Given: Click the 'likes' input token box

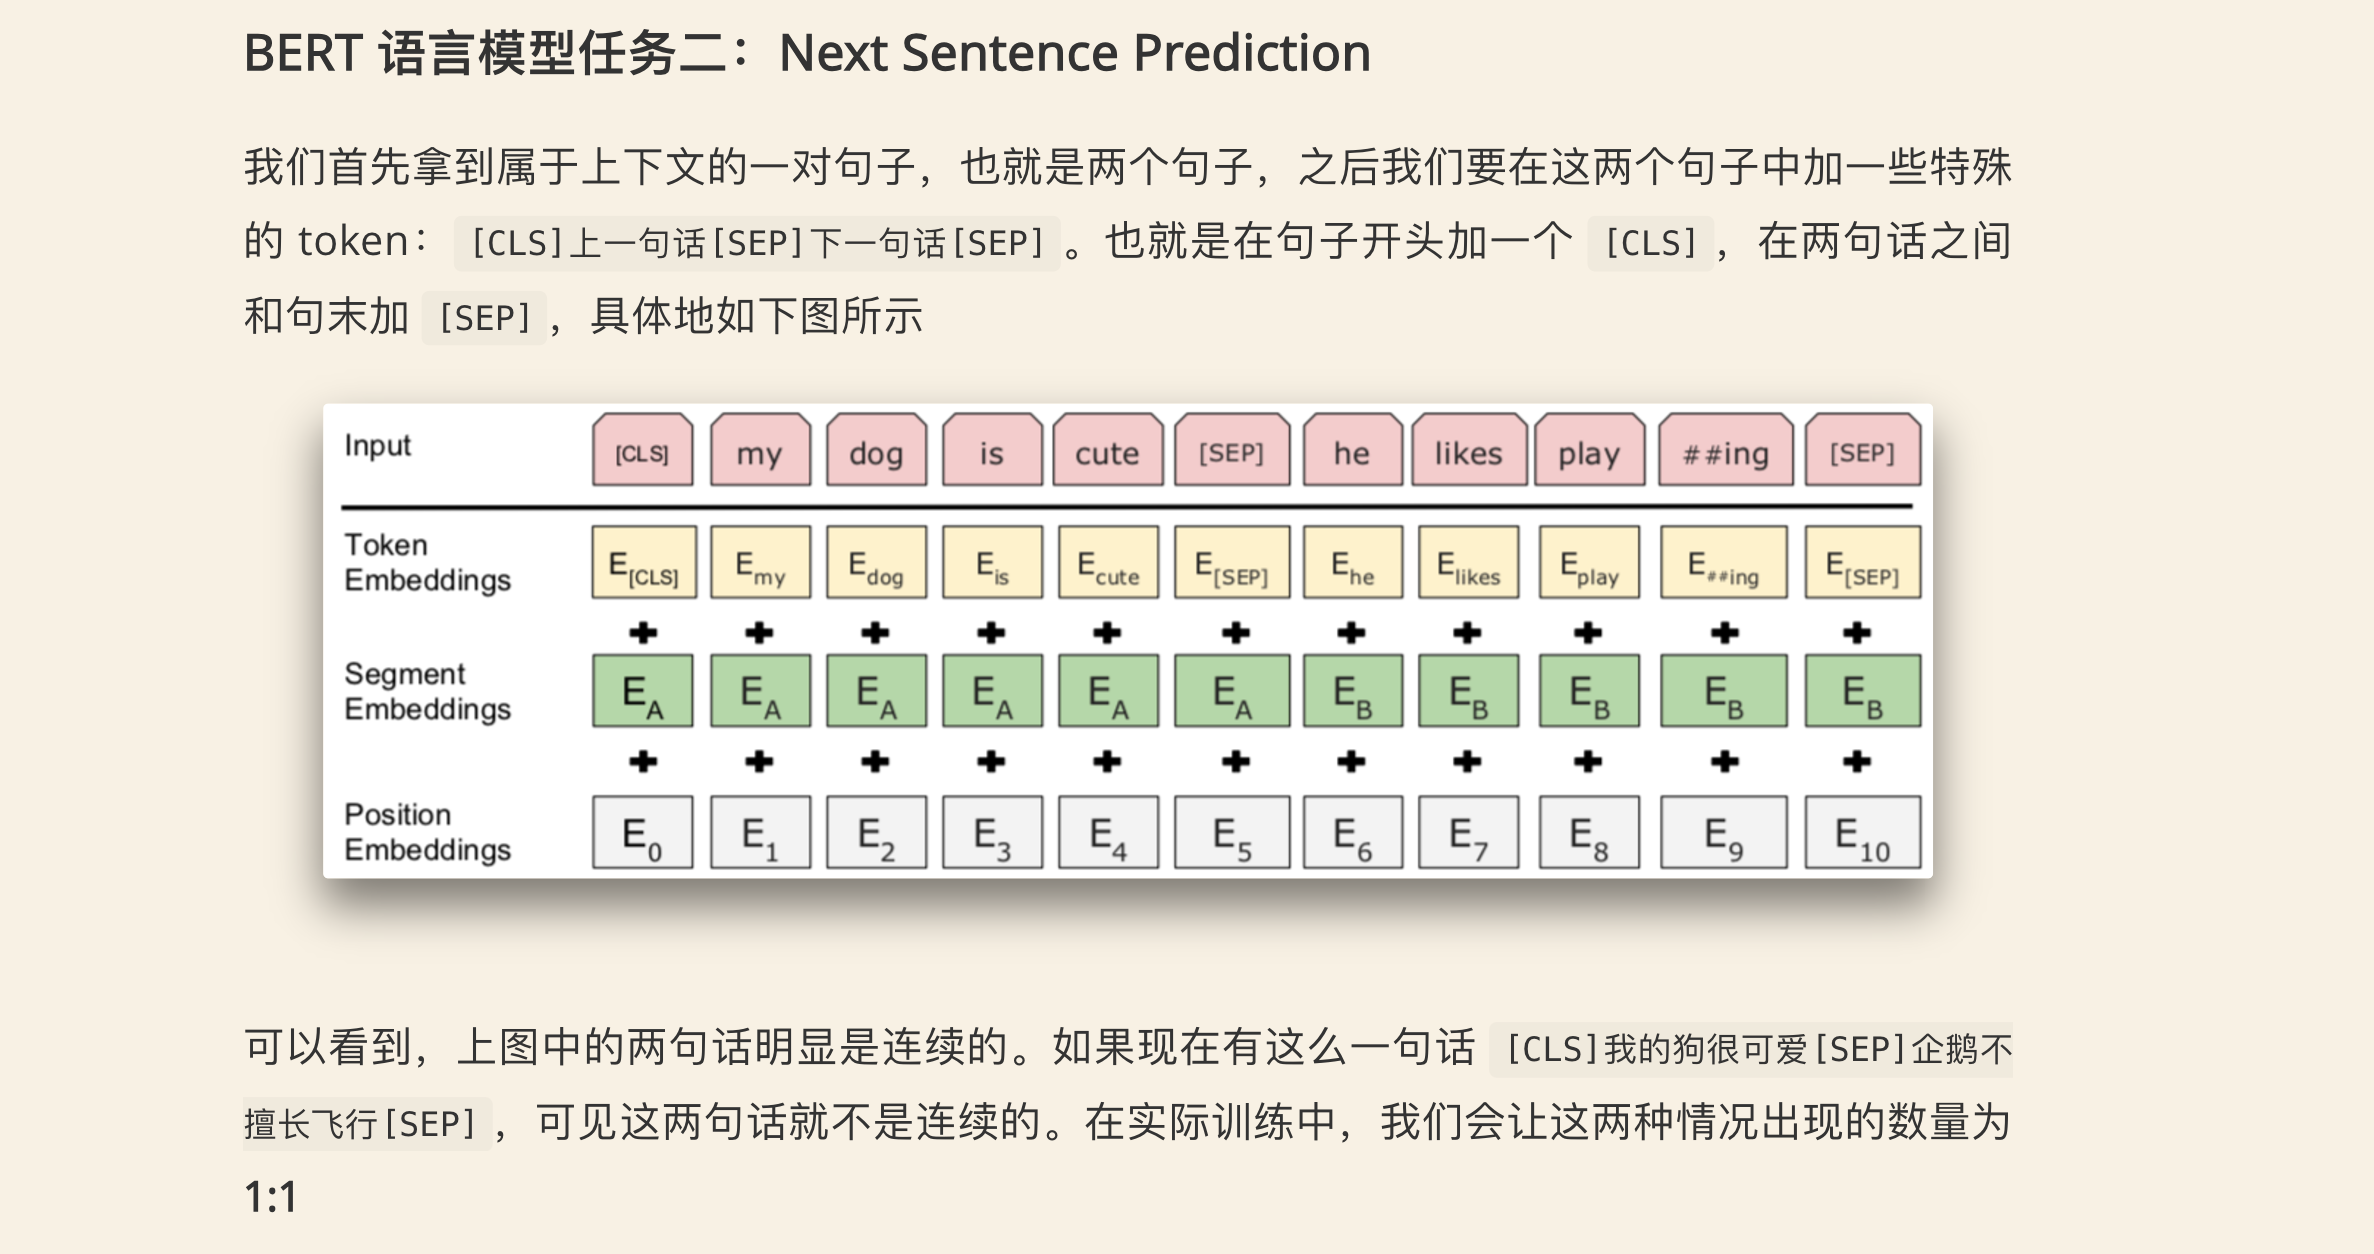Looking at the screenshot, I should click(x=1468, y=452).
